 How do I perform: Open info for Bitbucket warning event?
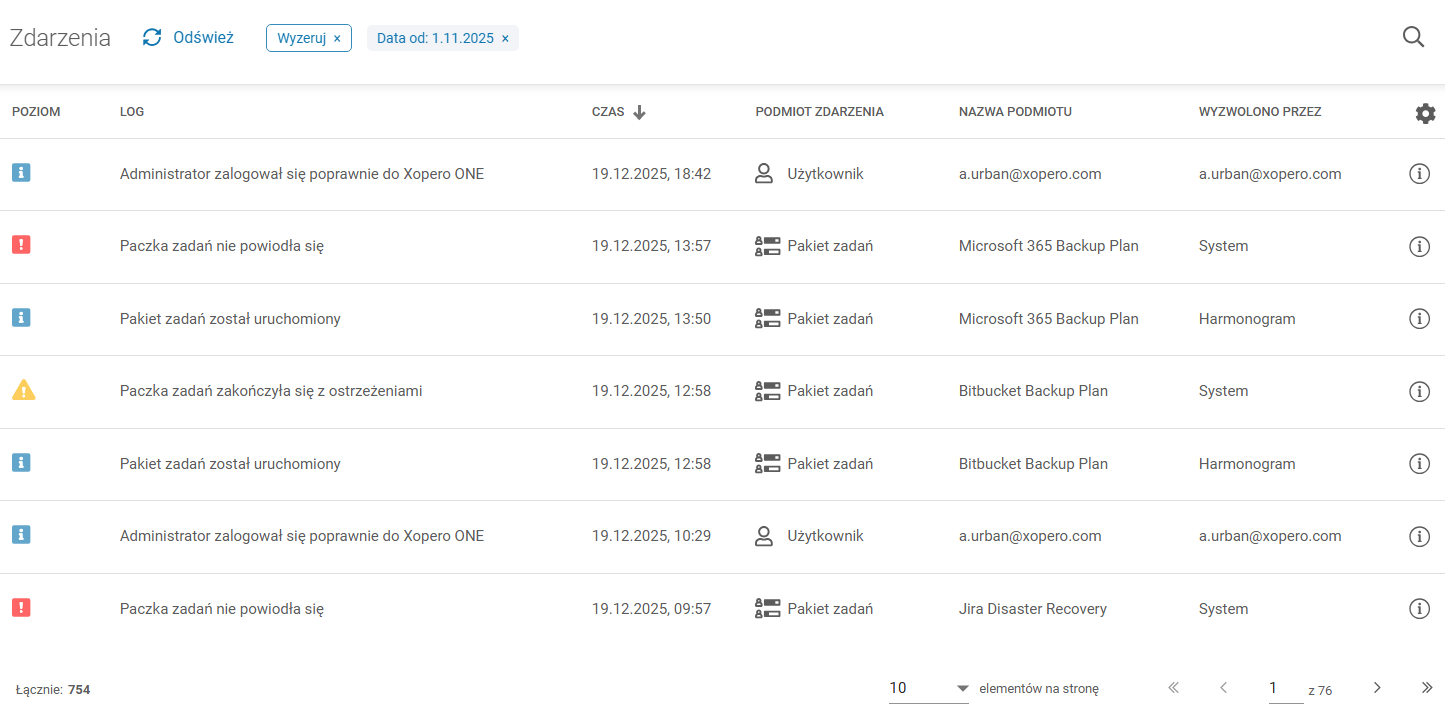coord(1418,391)
